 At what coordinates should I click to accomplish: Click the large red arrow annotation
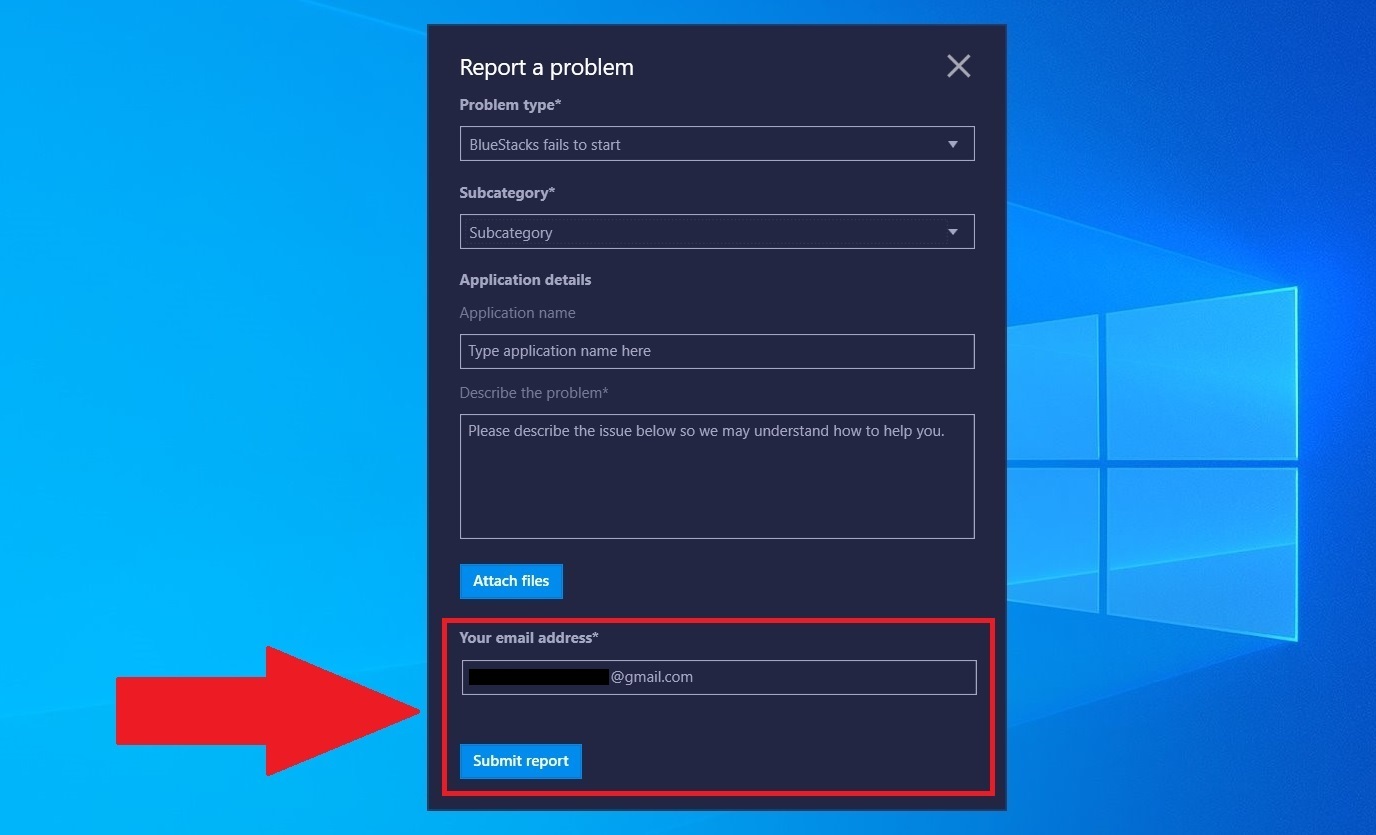click(x=268, y=711)
